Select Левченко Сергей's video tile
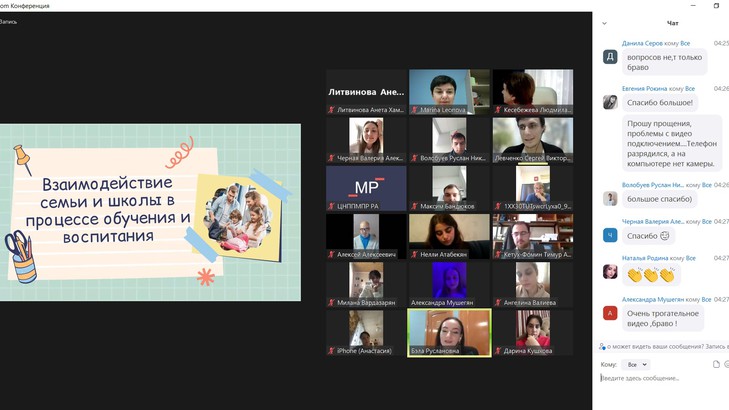 (533, 140)
